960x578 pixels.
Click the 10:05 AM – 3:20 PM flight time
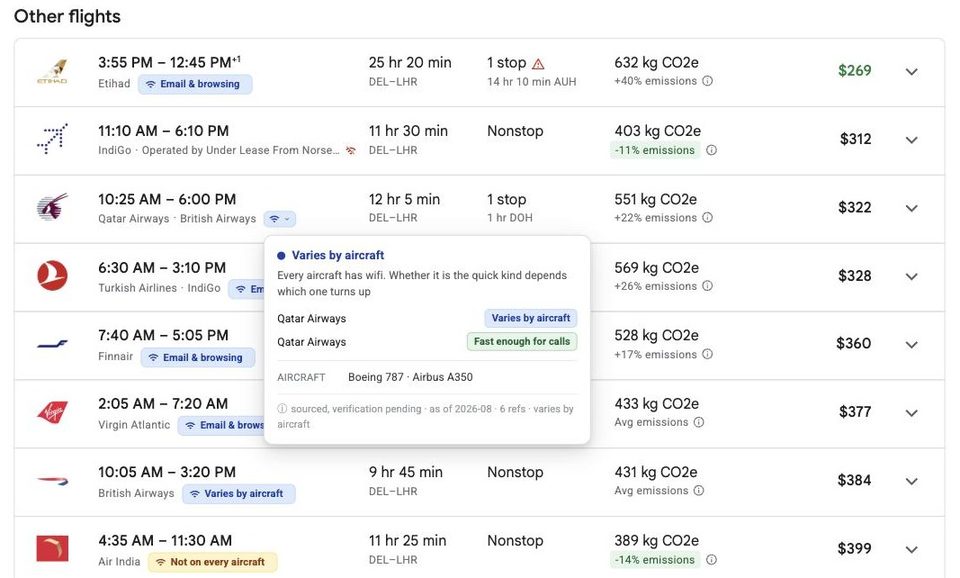pyautogui.click(x=167, y=472)
